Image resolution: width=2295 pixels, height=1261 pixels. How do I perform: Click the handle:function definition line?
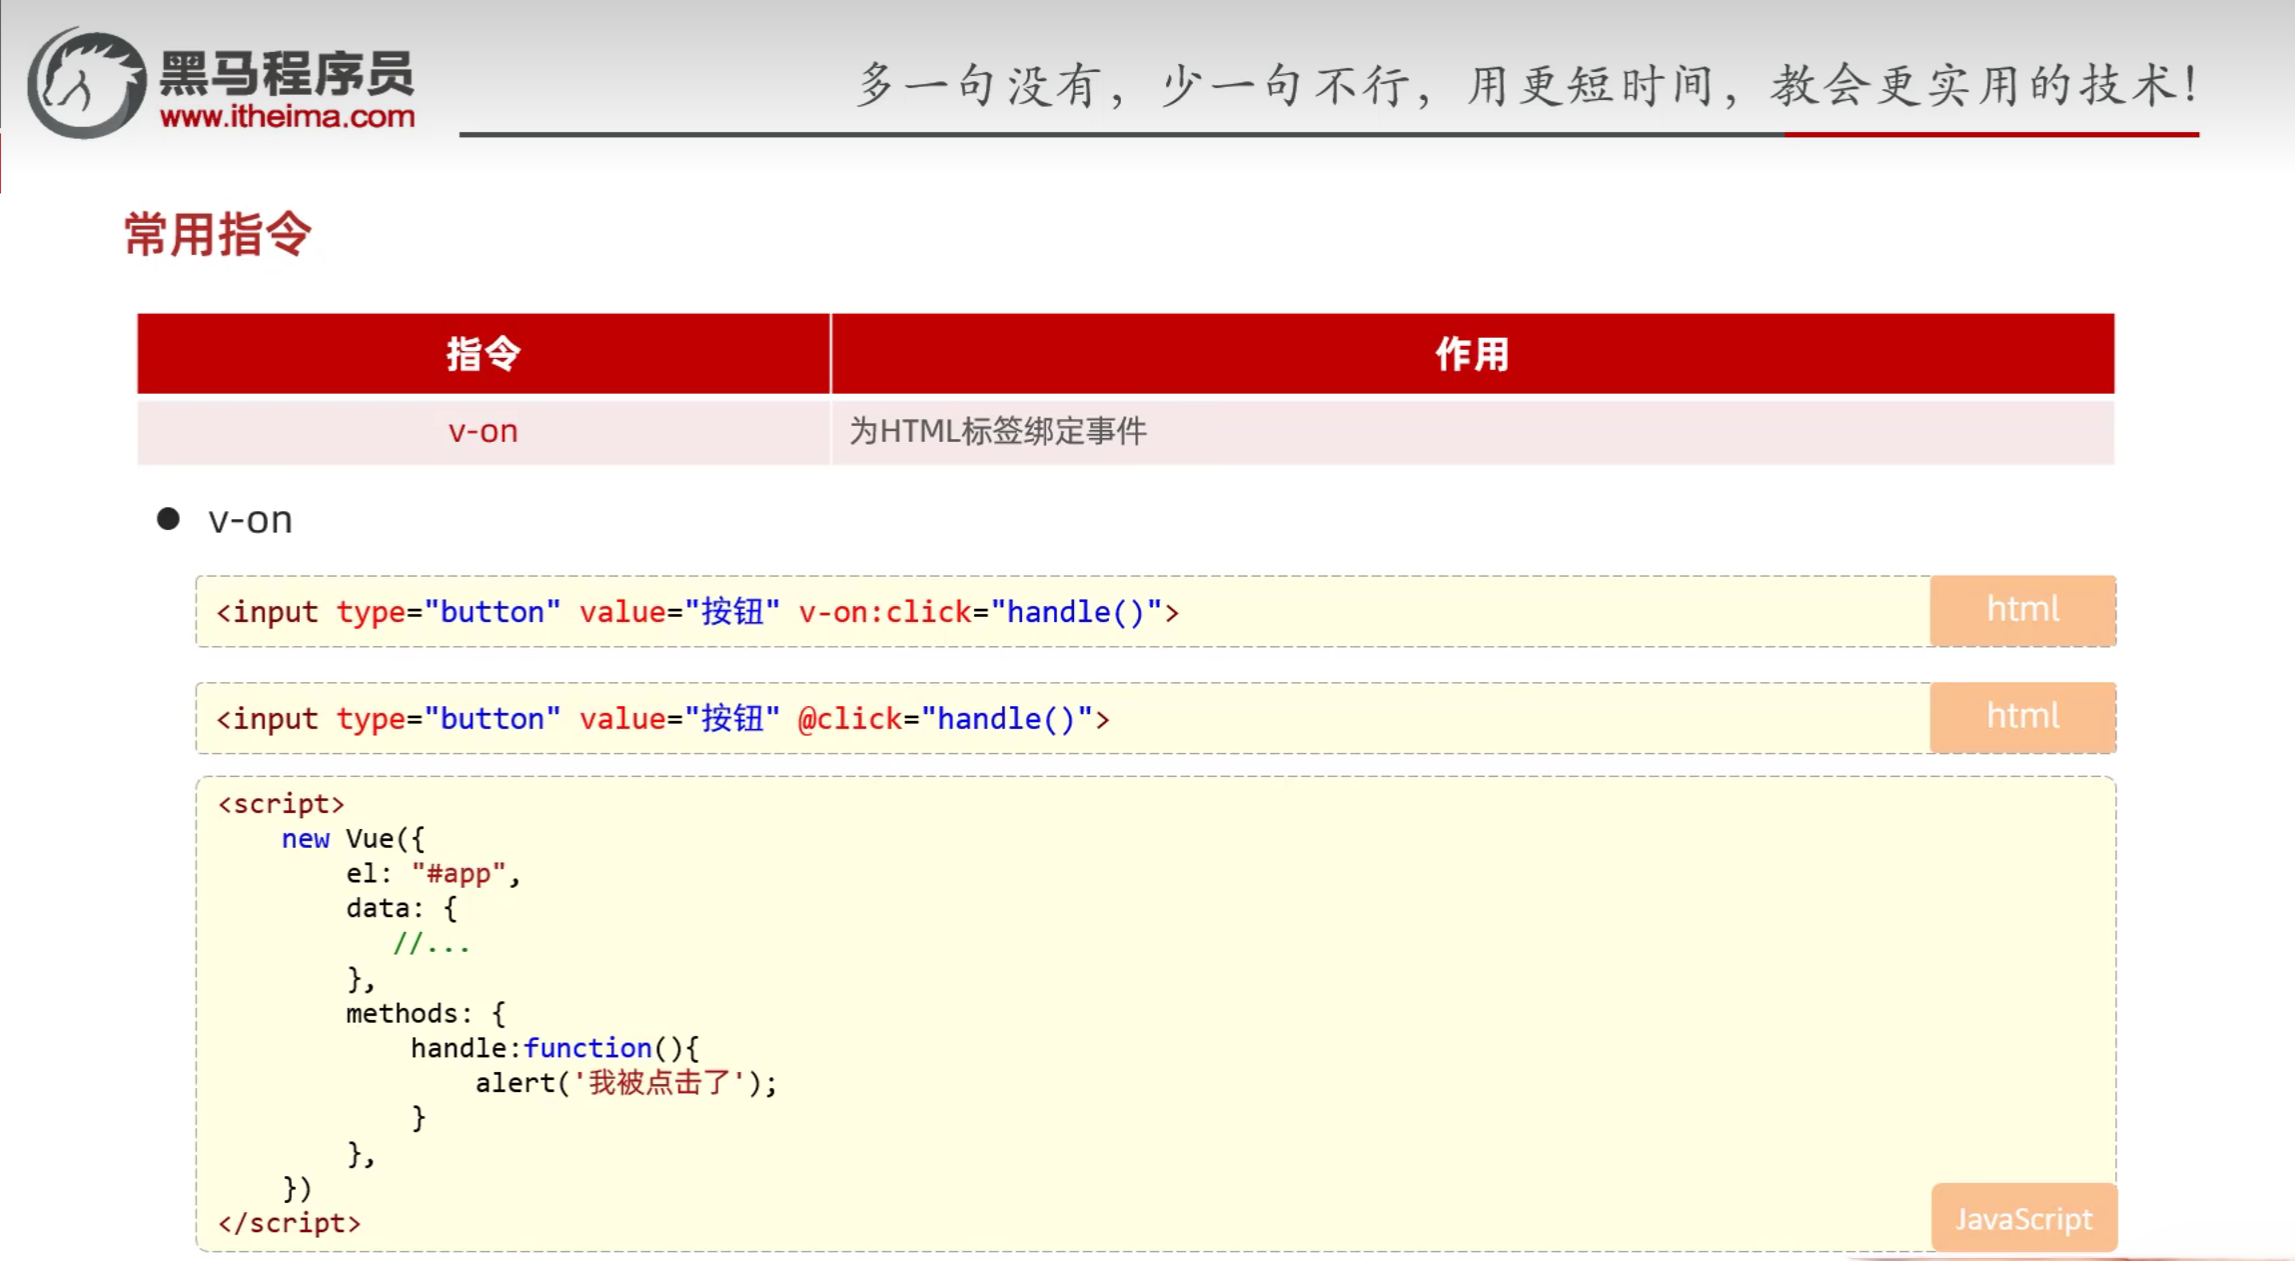pyautogui.click(x=554, y=1048)
